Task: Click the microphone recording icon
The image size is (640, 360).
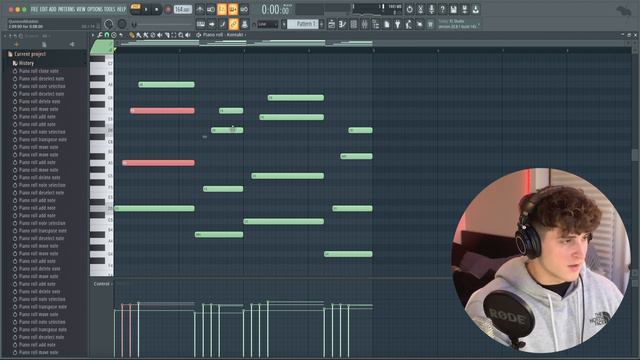Action: click(431, 9)
